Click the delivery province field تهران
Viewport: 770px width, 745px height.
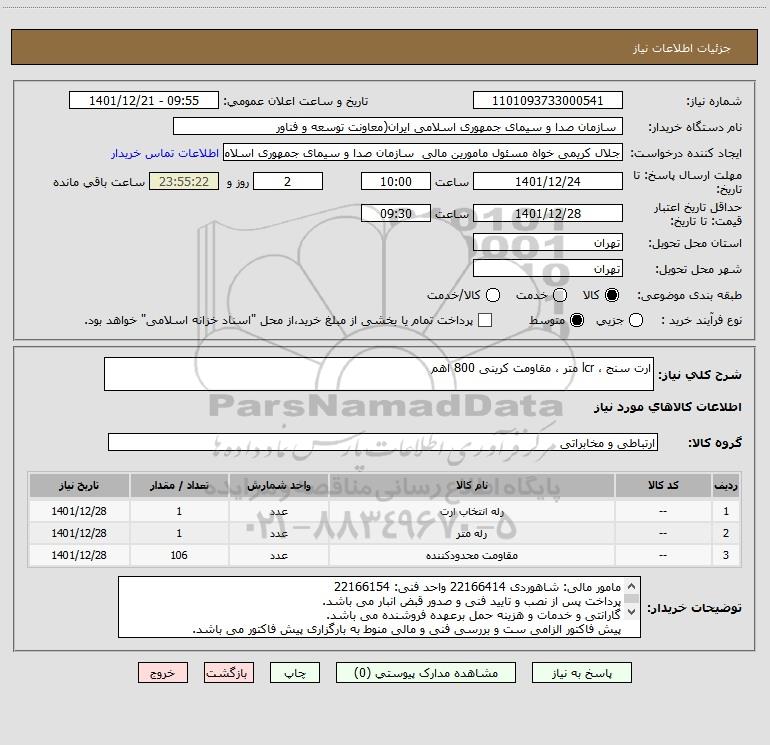coord(548,243)
